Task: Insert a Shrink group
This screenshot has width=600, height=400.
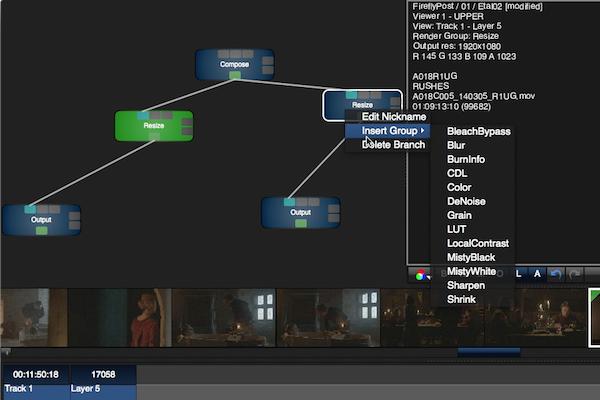Action: [x=461, y=299]
